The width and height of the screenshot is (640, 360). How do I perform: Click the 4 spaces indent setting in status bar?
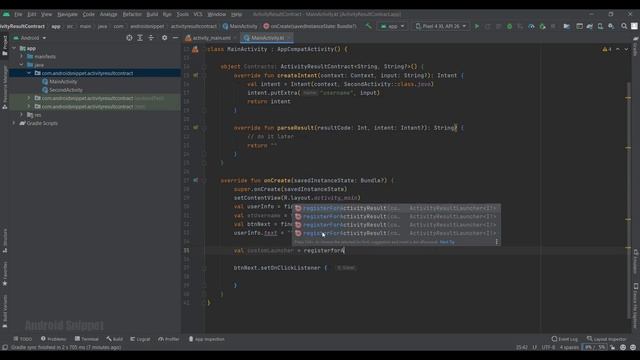[x=569, y=348]
